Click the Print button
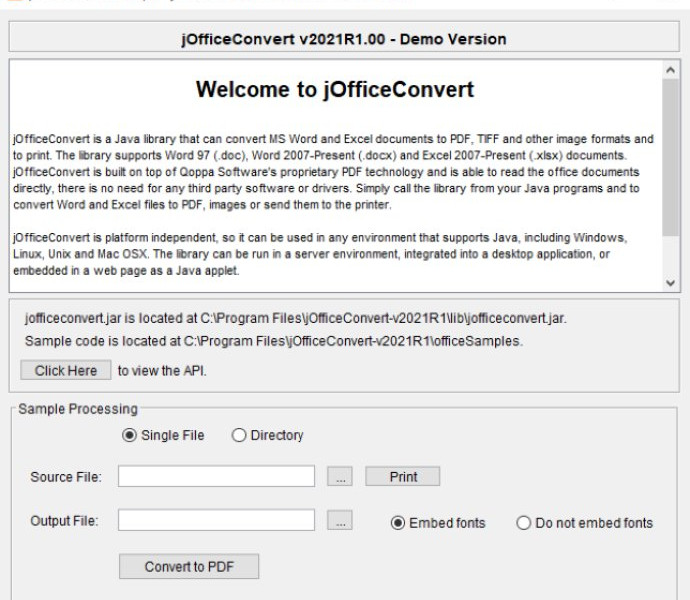690x600 pixels. [403, 476]
